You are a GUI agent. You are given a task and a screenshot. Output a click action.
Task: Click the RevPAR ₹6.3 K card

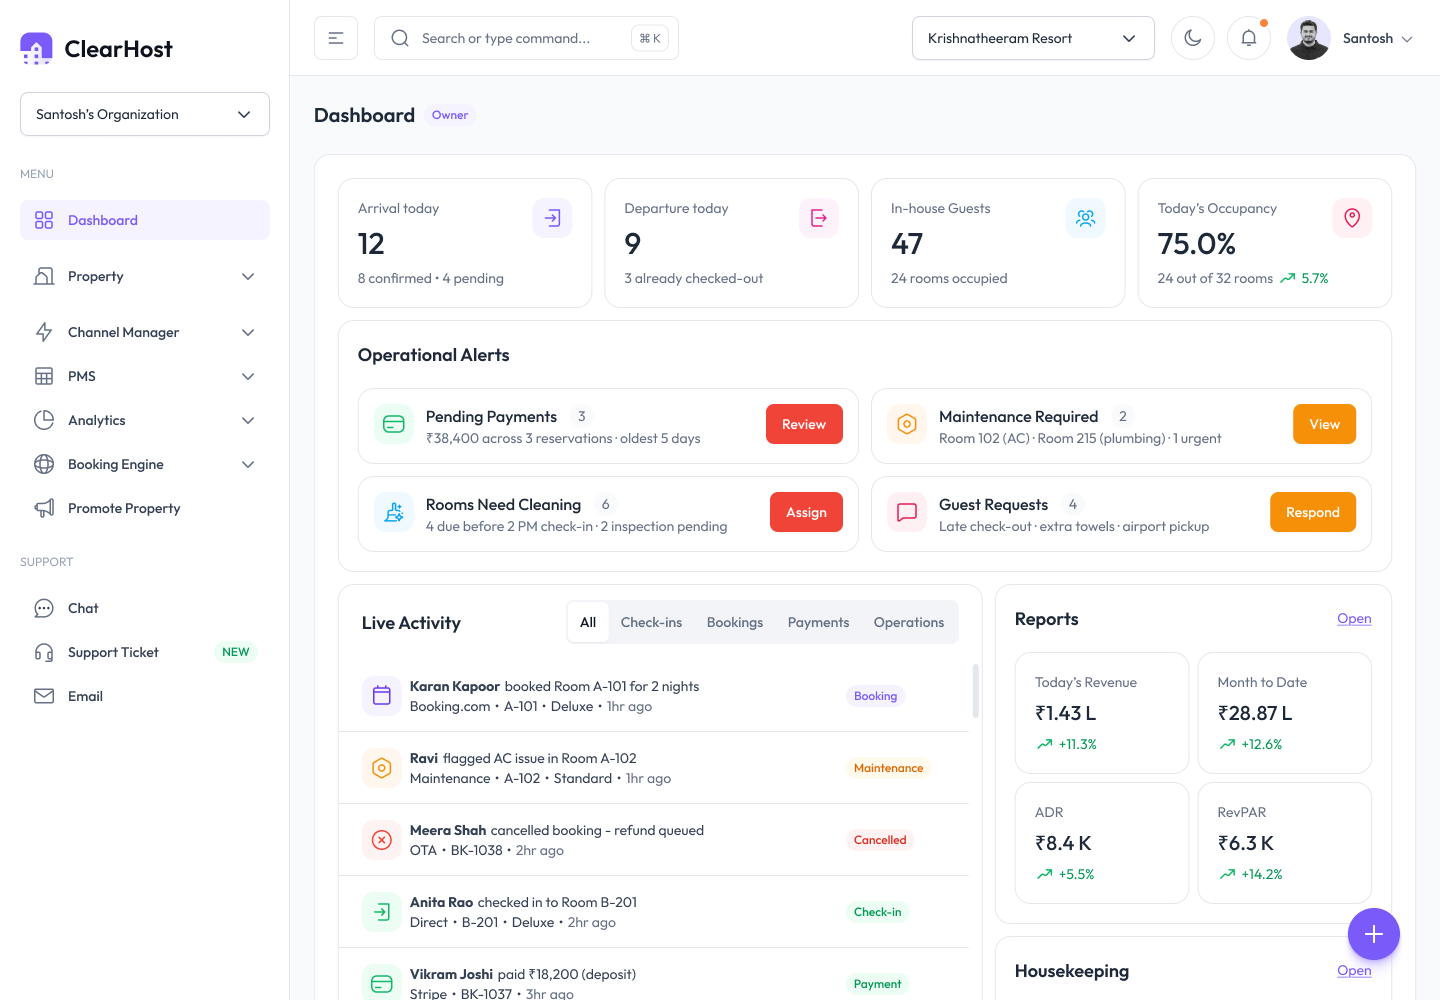tap(1285, 843)
